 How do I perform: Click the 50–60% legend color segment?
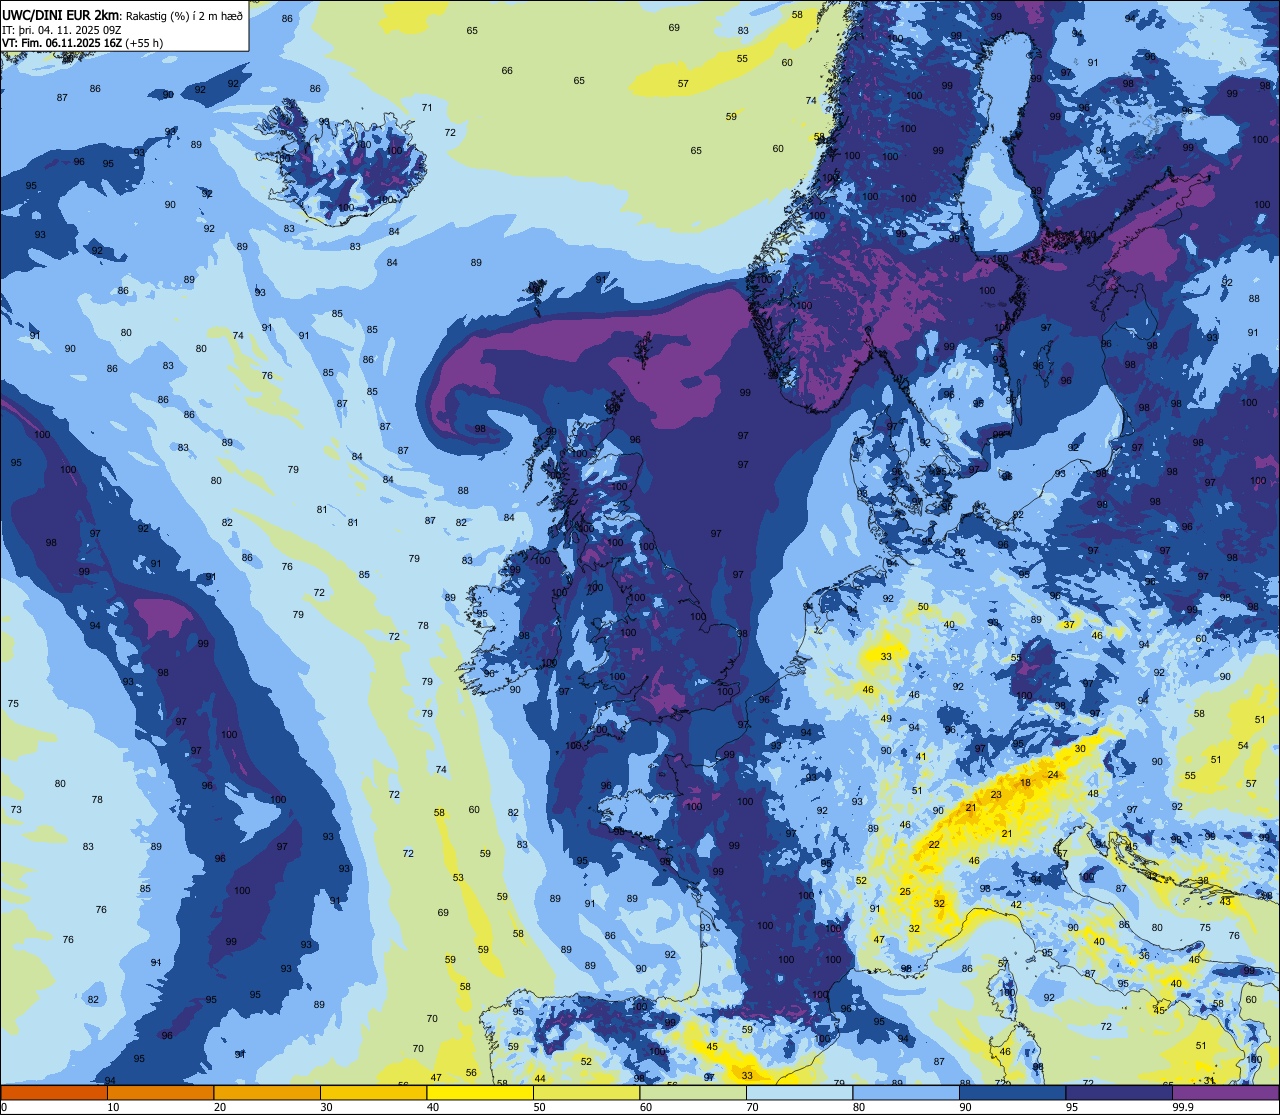586,1092
